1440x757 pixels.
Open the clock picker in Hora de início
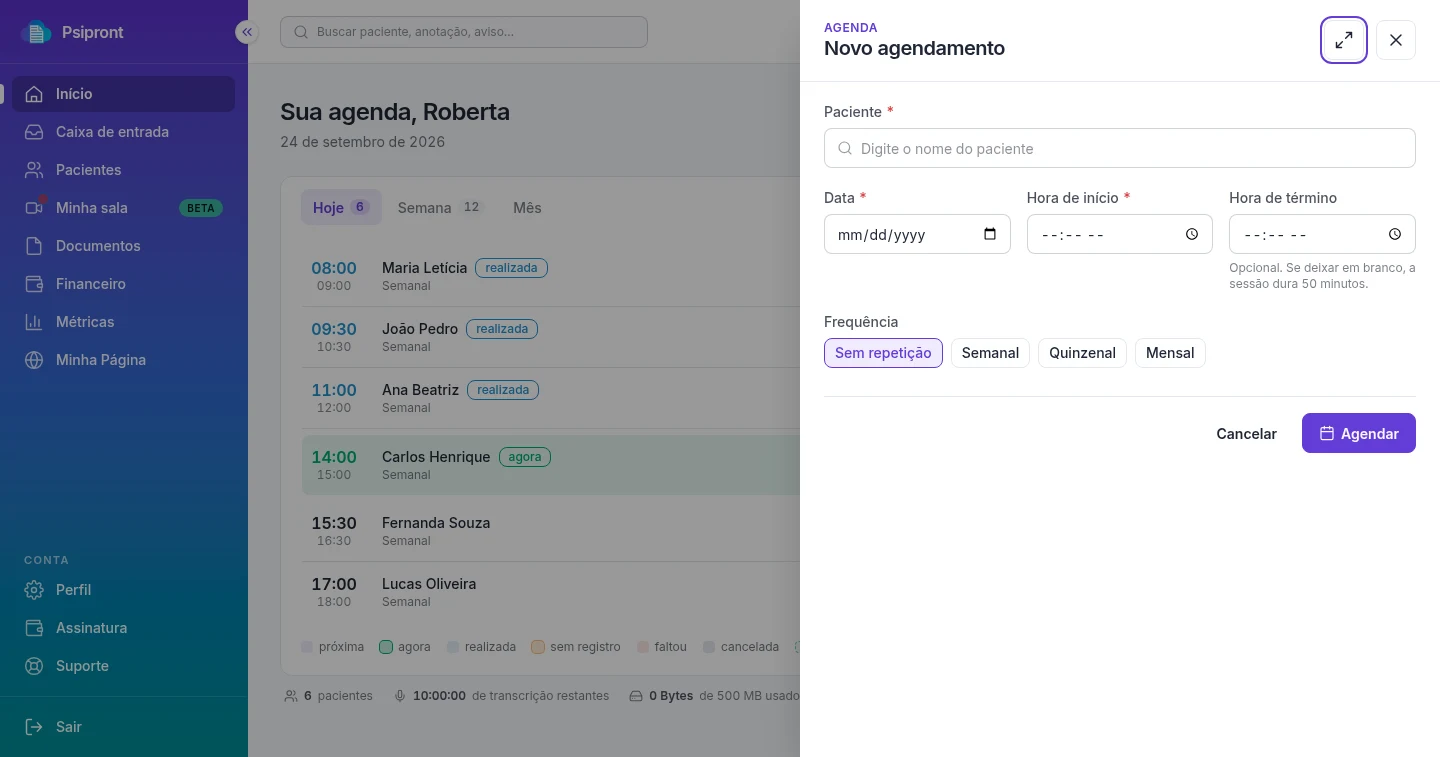point(1192,234)
